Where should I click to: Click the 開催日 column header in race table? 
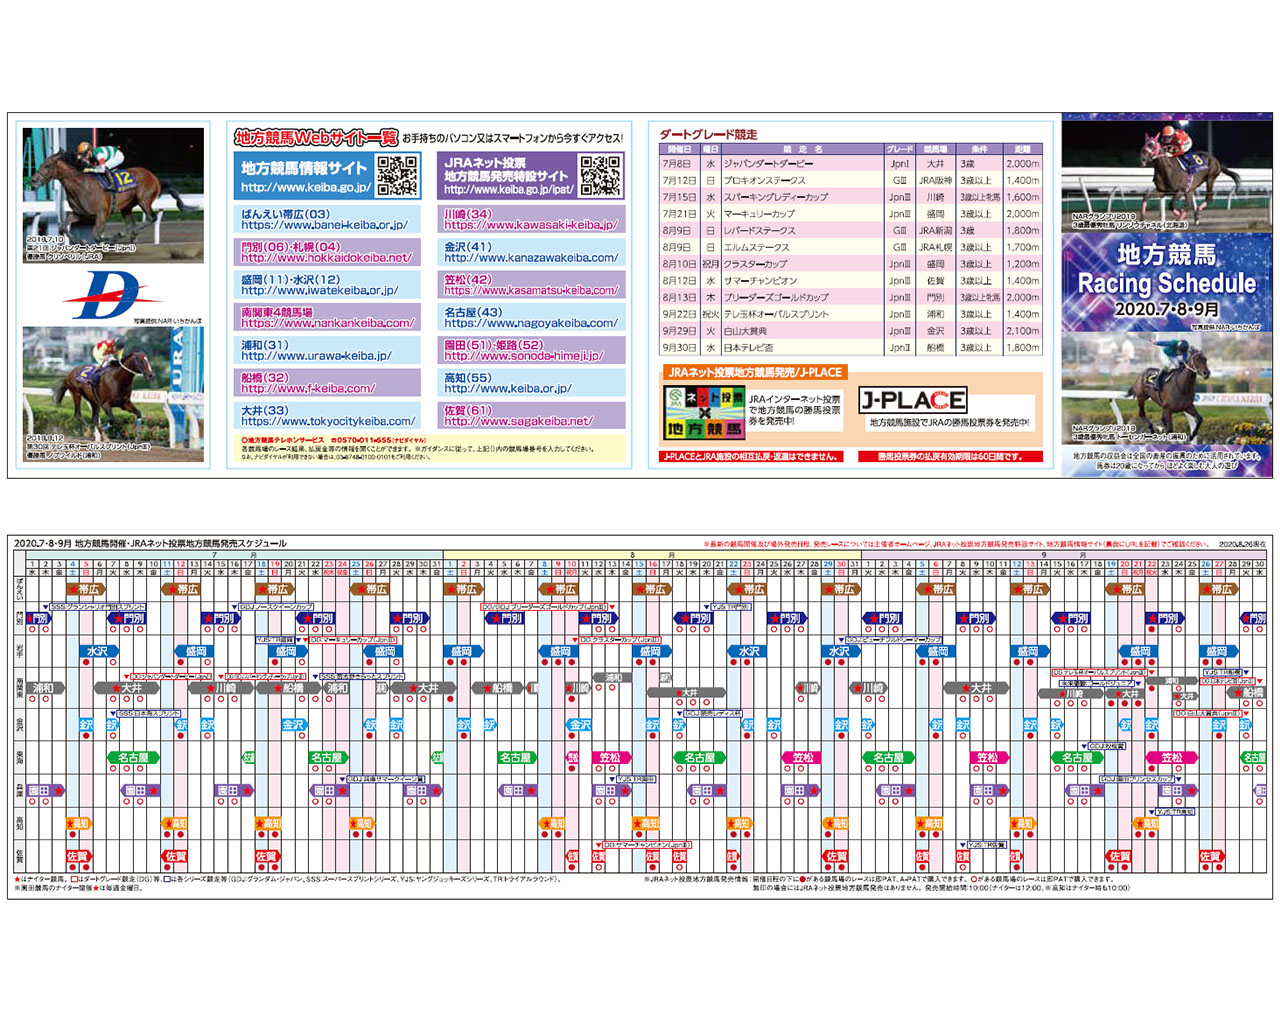[x=679, y=149]
